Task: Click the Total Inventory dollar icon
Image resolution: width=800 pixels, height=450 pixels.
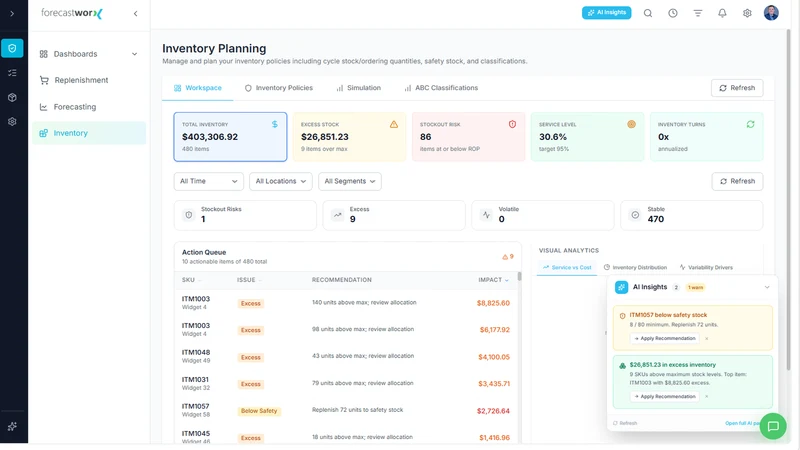Action: (274, 124)
